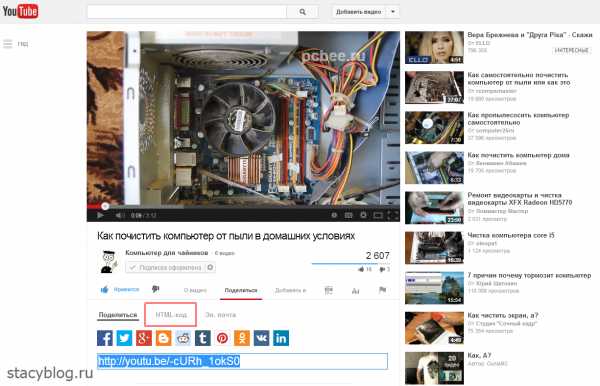
Task: Post video to Odnoklassniki icon
Action: tap(242, 338)
